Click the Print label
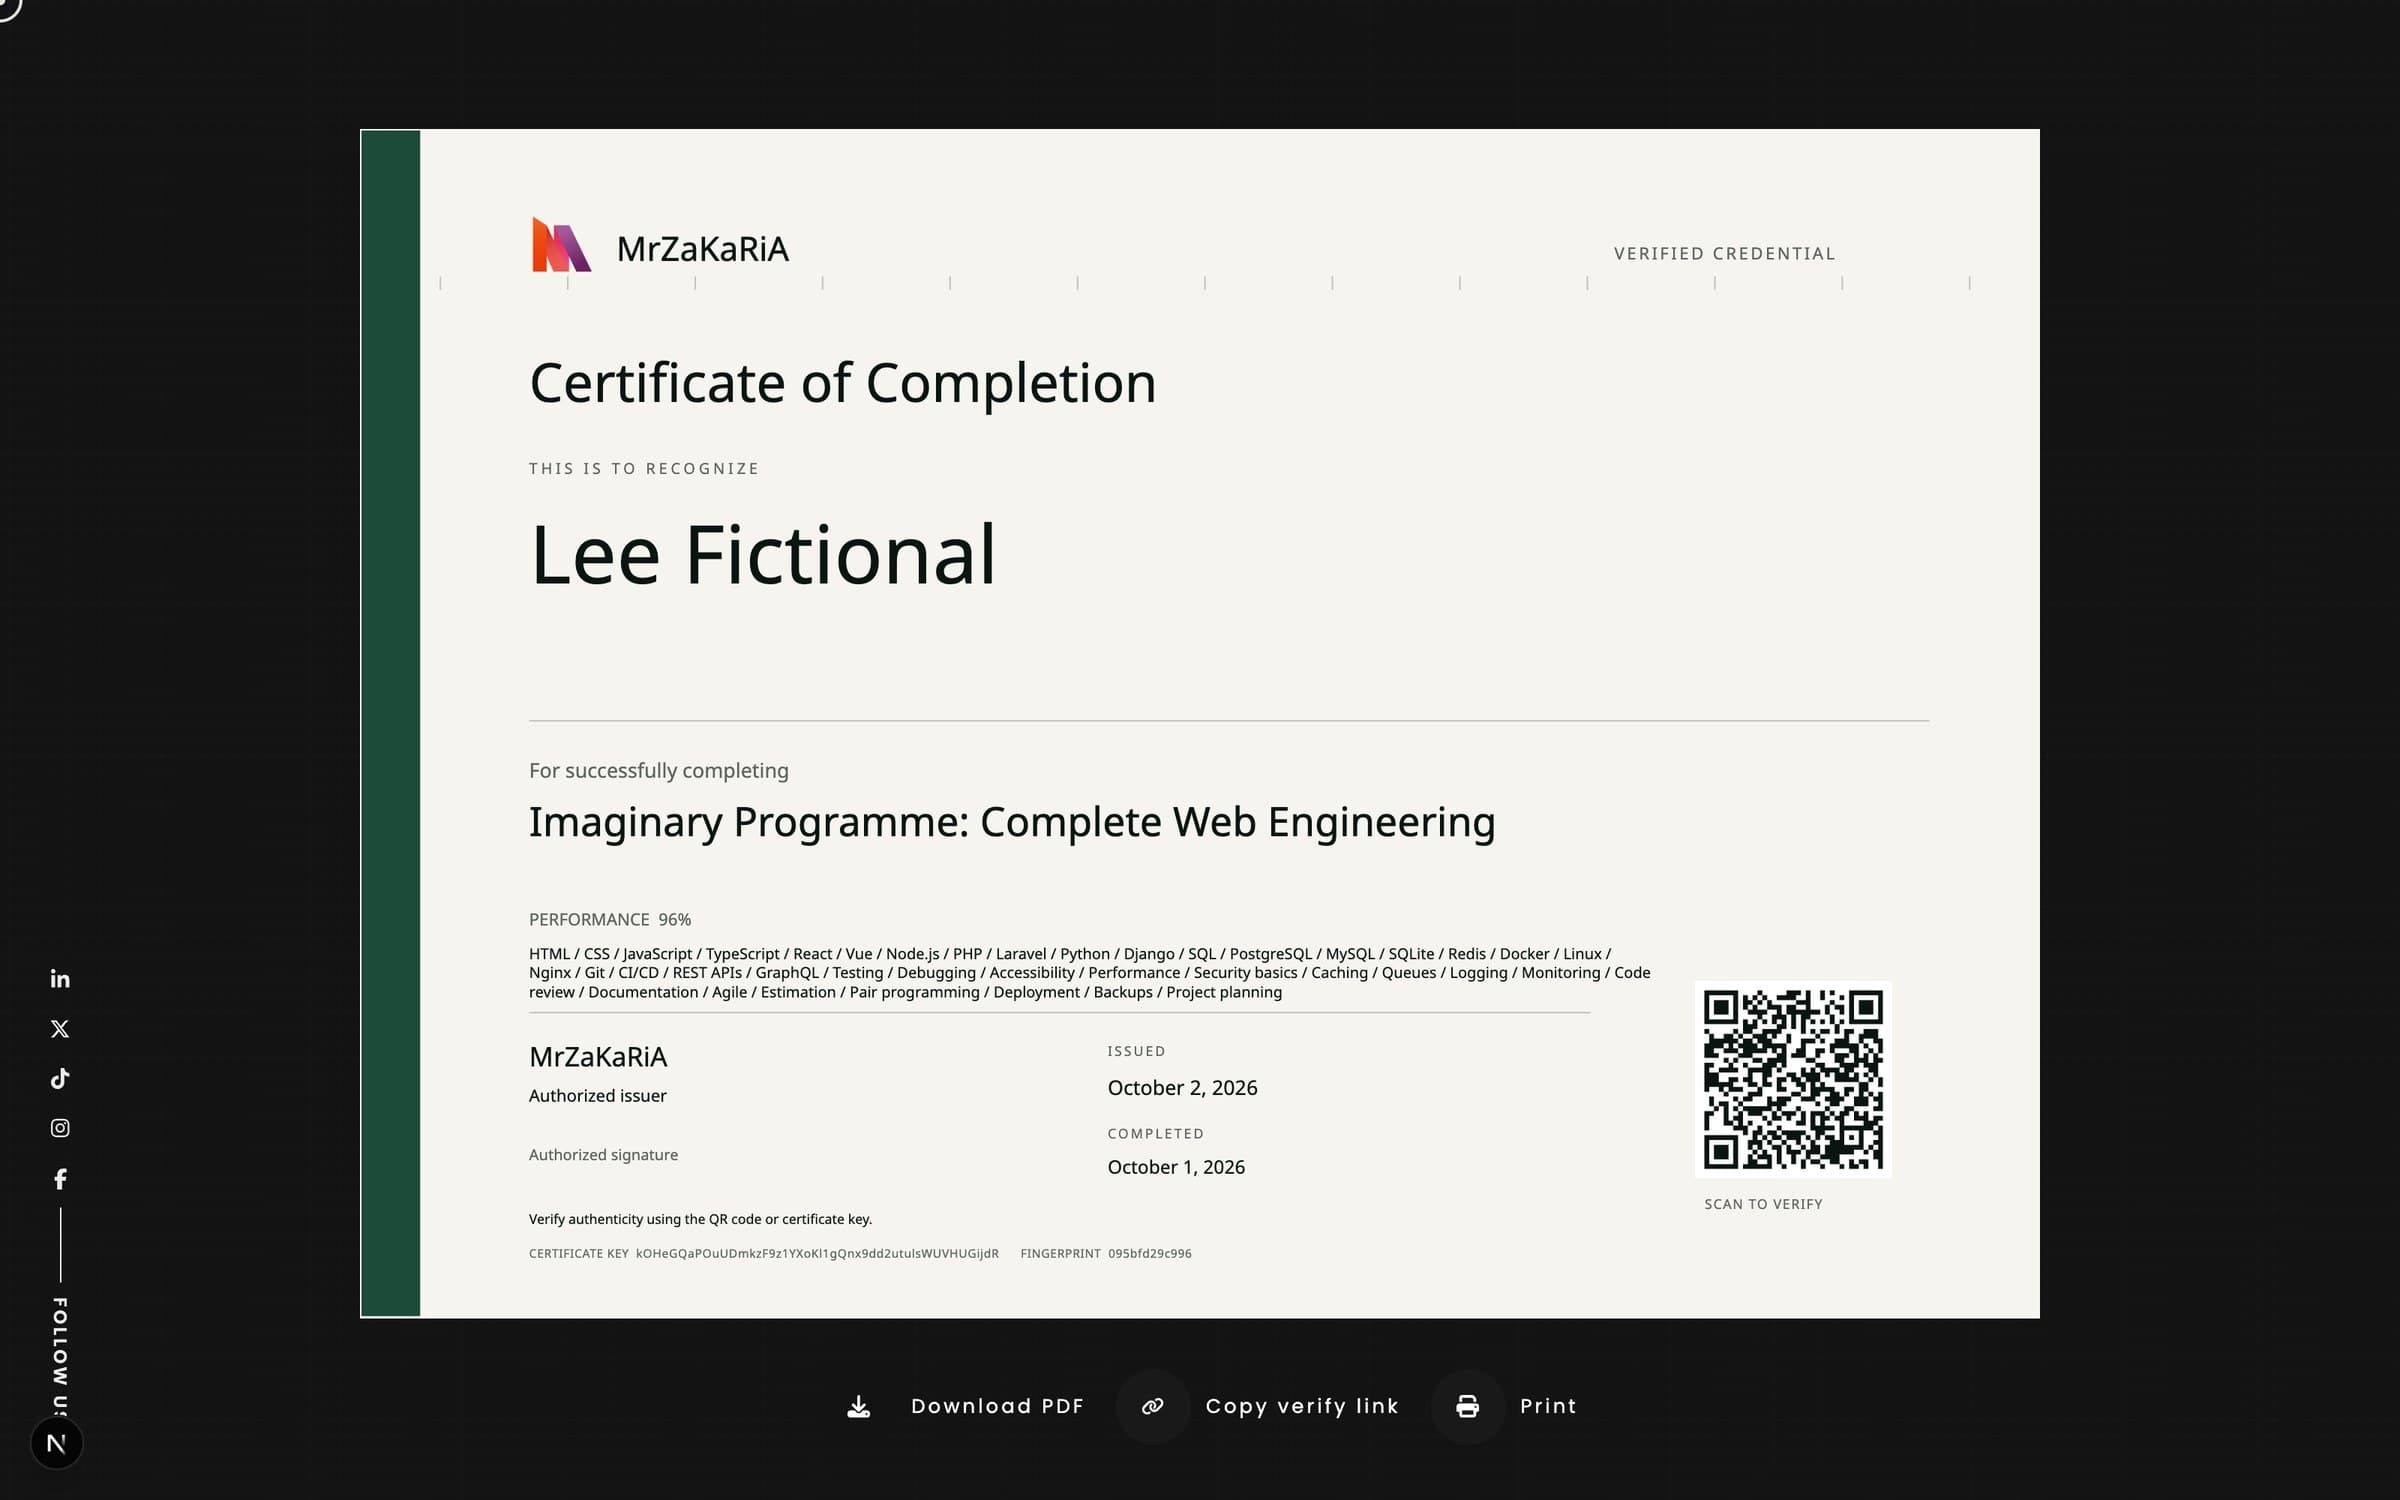The width and height of the screenshot is (2400, 1500). [1548, 1406]
